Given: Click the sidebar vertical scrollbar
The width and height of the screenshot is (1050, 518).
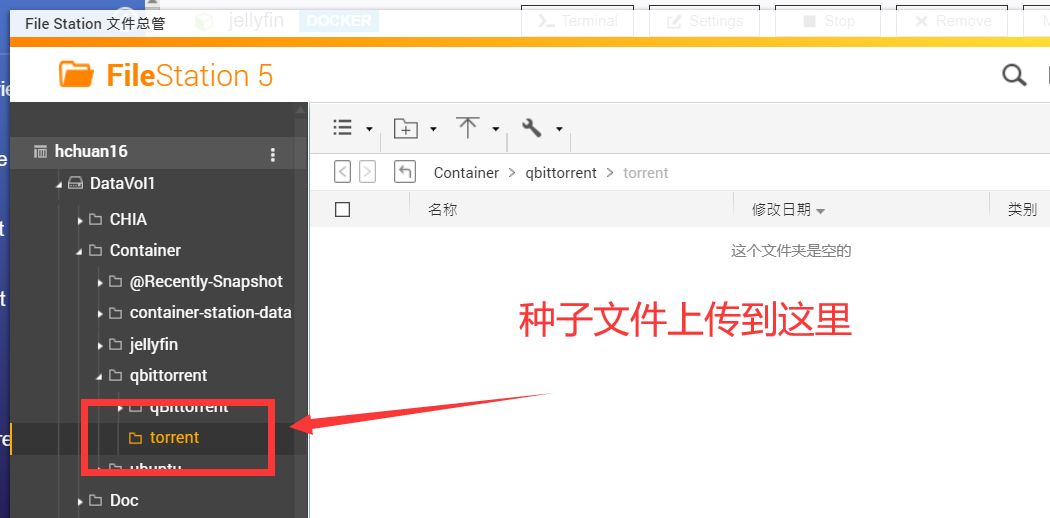Looking at the screenshot, I should 301,310.
